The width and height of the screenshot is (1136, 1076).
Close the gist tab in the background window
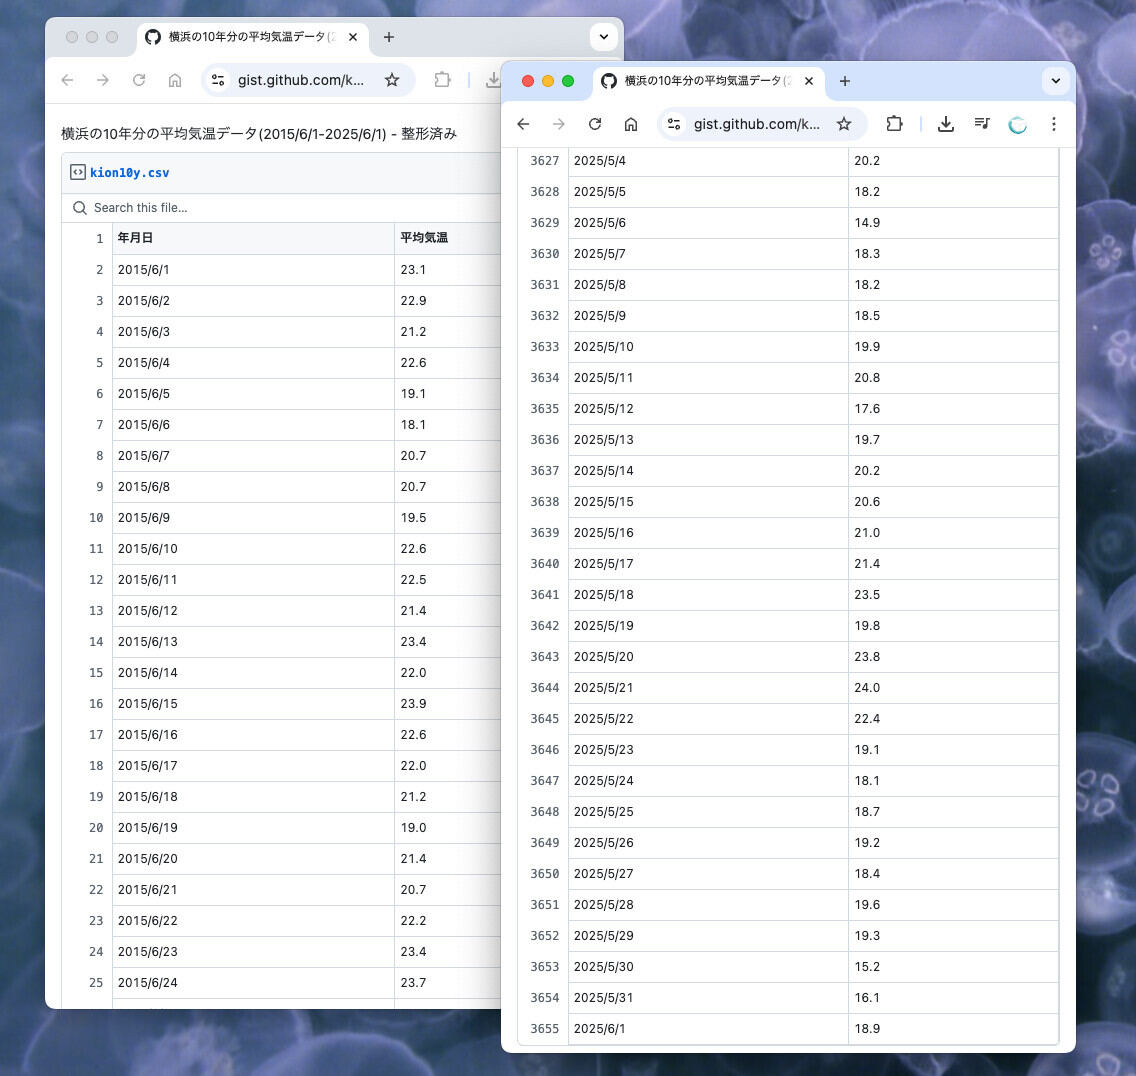point(353,37)
